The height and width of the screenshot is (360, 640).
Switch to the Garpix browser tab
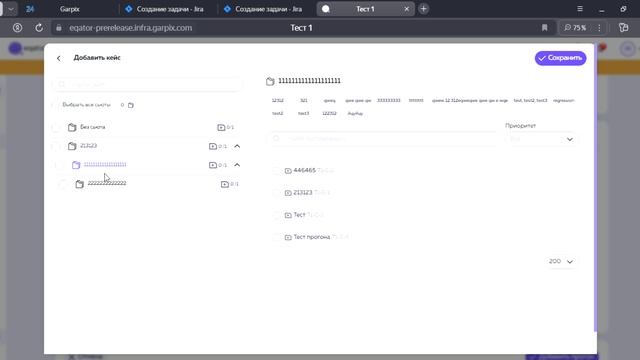tap(70, 9)
